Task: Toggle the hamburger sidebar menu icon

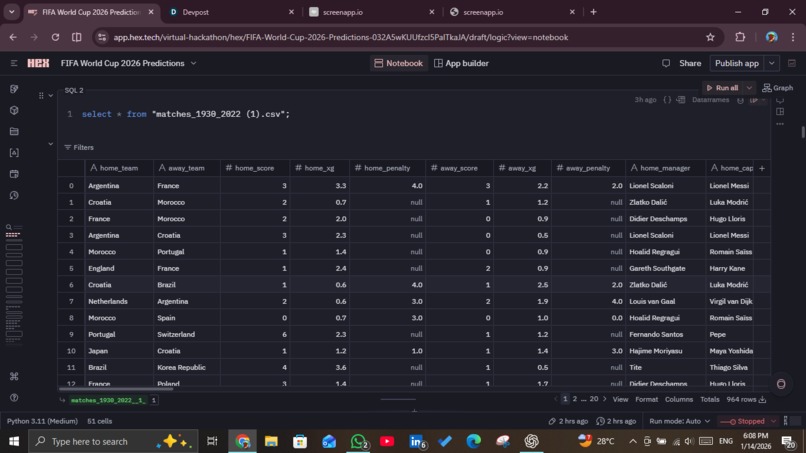Action: (x=14, y=63)
